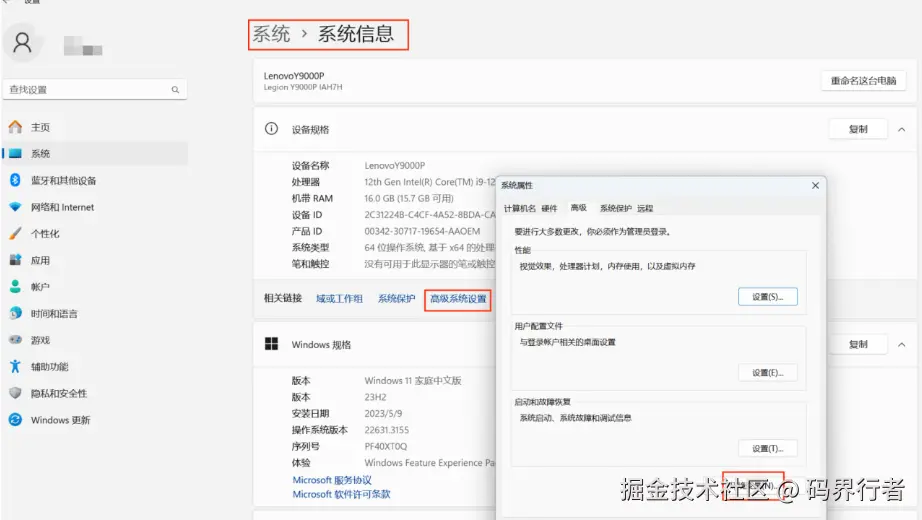Viewport: 922px width, 520px height.
Task: Click the 查找设置 search field
Action: coord(95,89)
